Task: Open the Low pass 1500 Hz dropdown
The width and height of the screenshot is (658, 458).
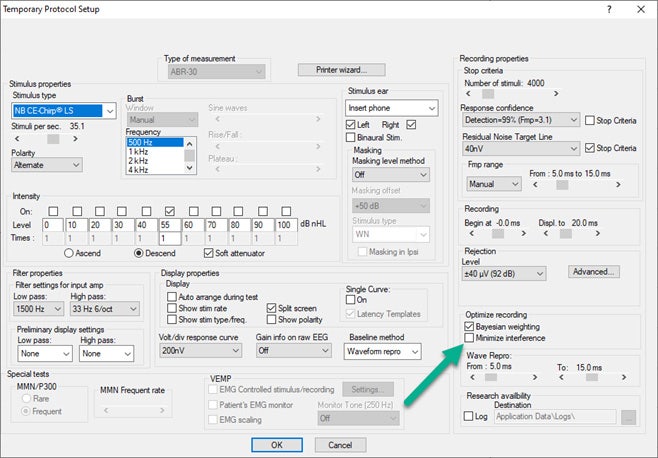Action: click(x=38, y=309)
